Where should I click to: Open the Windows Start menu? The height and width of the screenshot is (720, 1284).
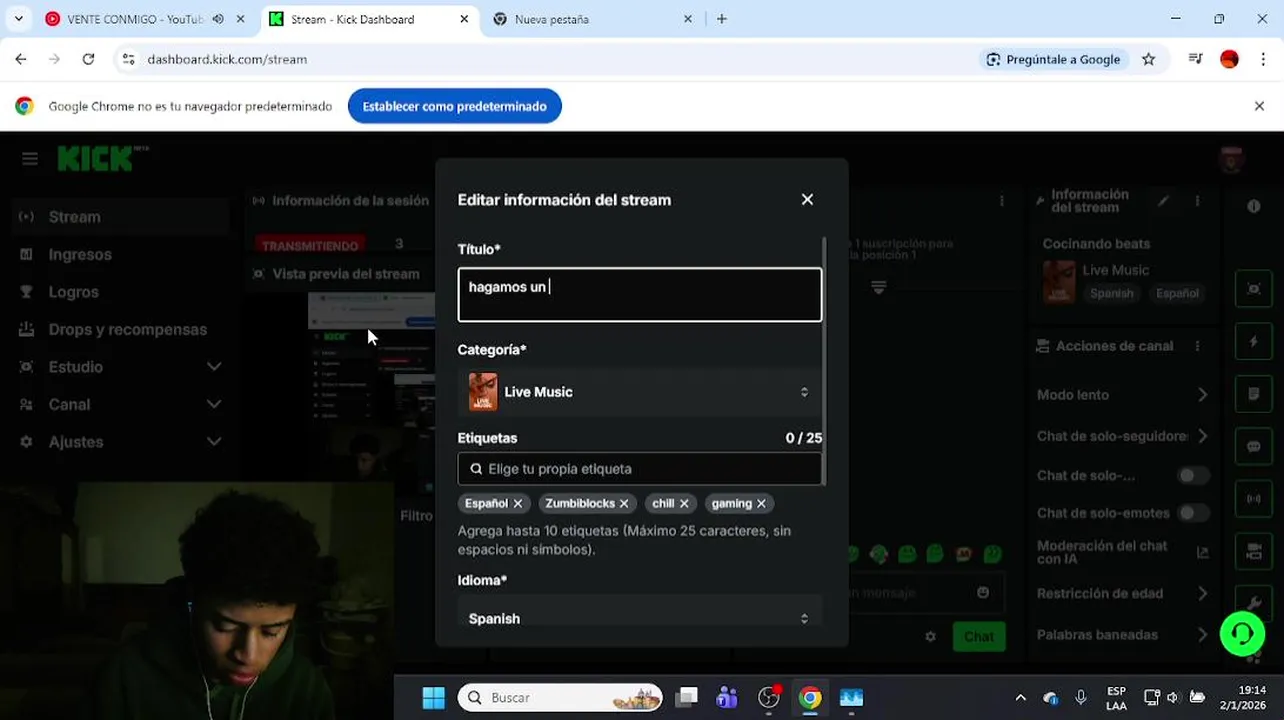(434, 698)
